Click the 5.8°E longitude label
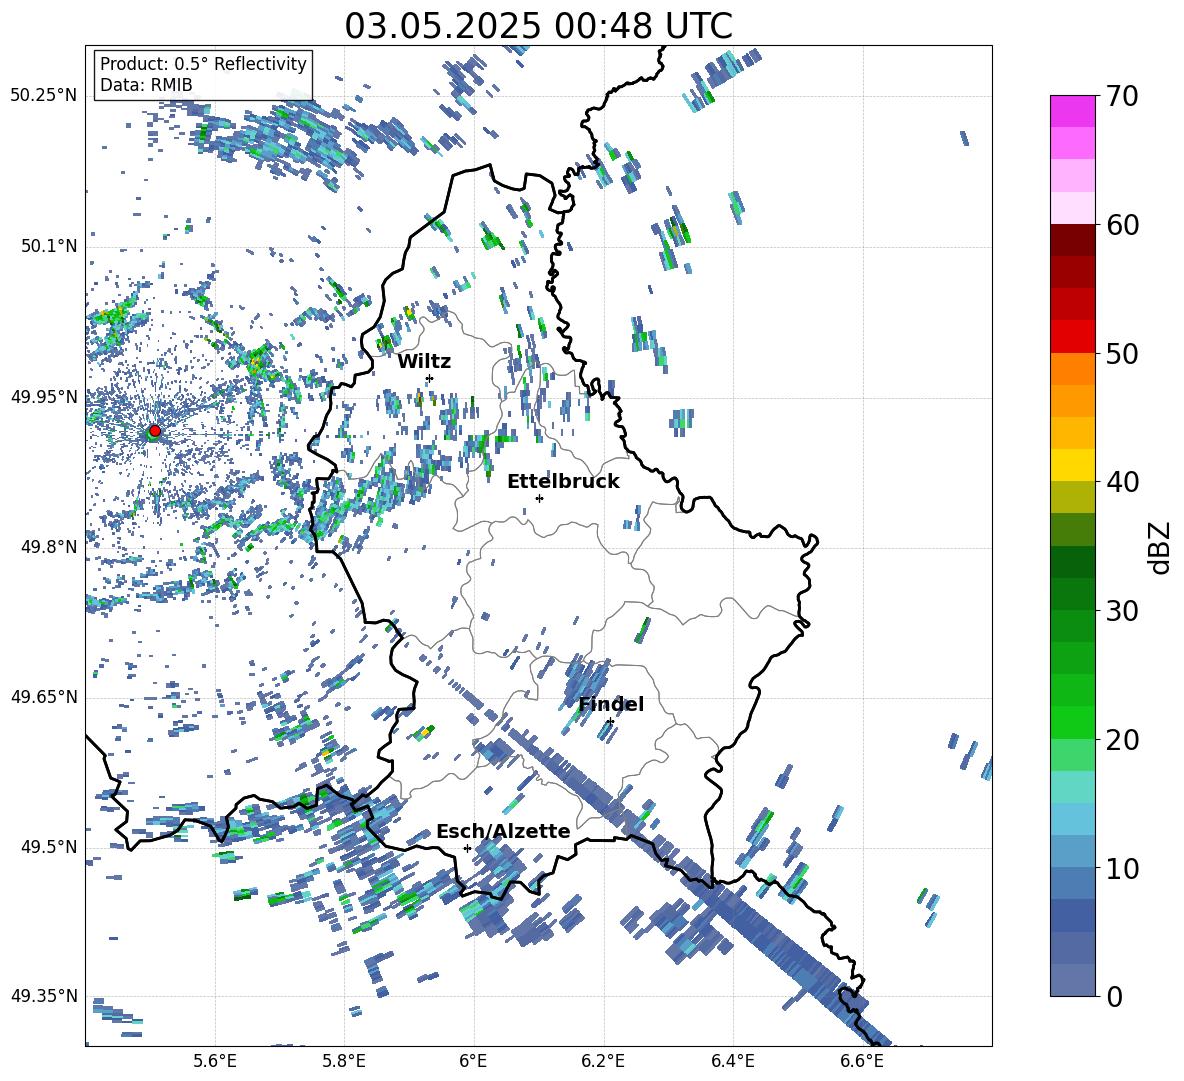 tap(344, 1061)
